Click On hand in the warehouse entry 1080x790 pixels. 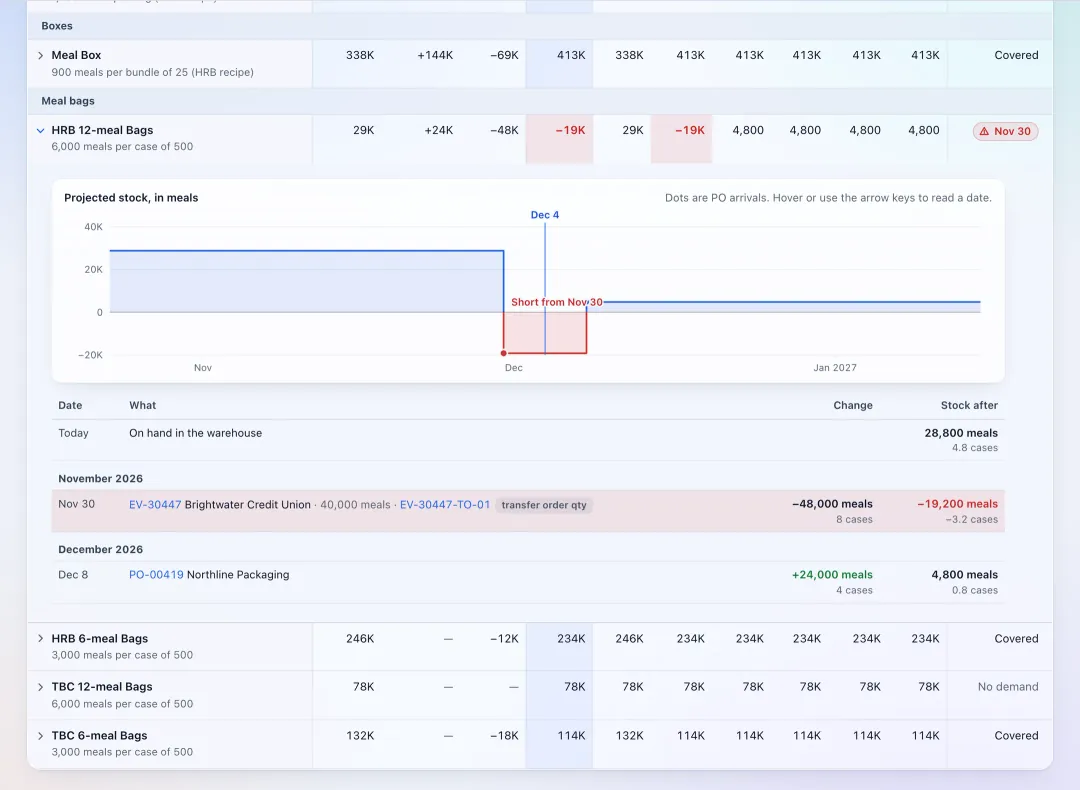[196, 433]
